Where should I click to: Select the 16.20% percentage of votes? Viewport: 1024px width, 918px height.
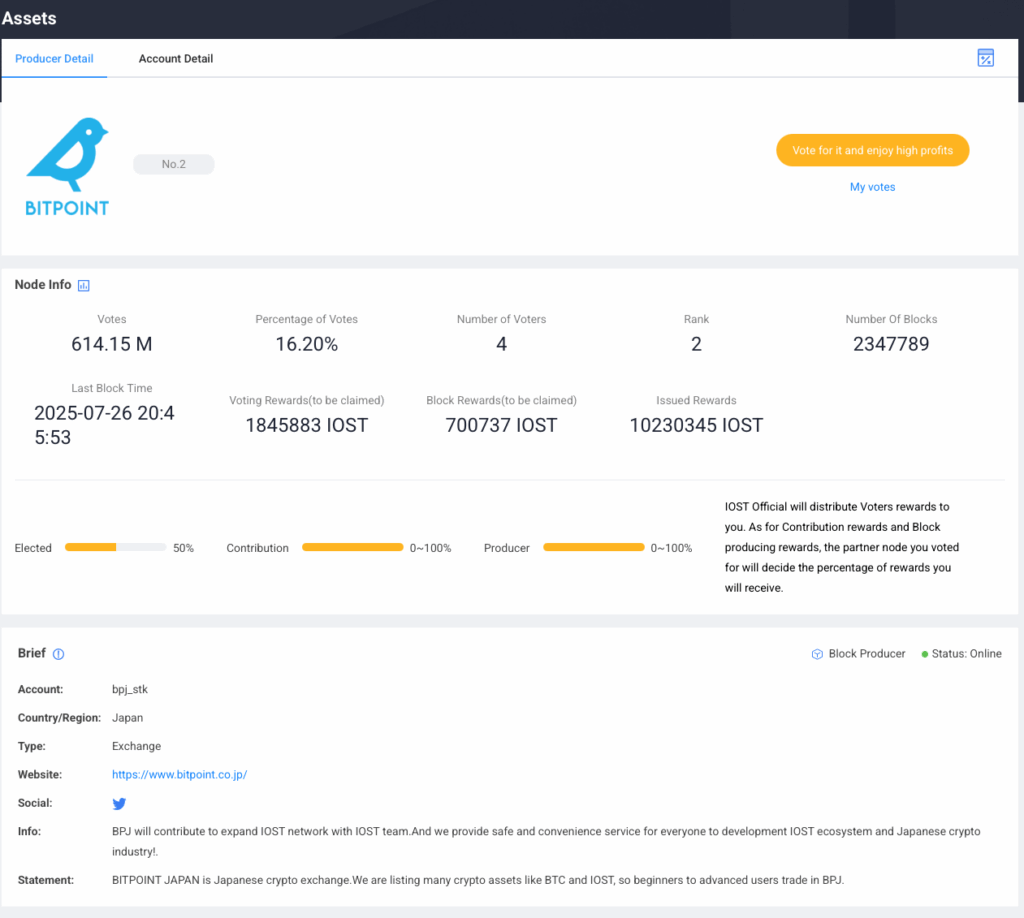coord(306,344)
